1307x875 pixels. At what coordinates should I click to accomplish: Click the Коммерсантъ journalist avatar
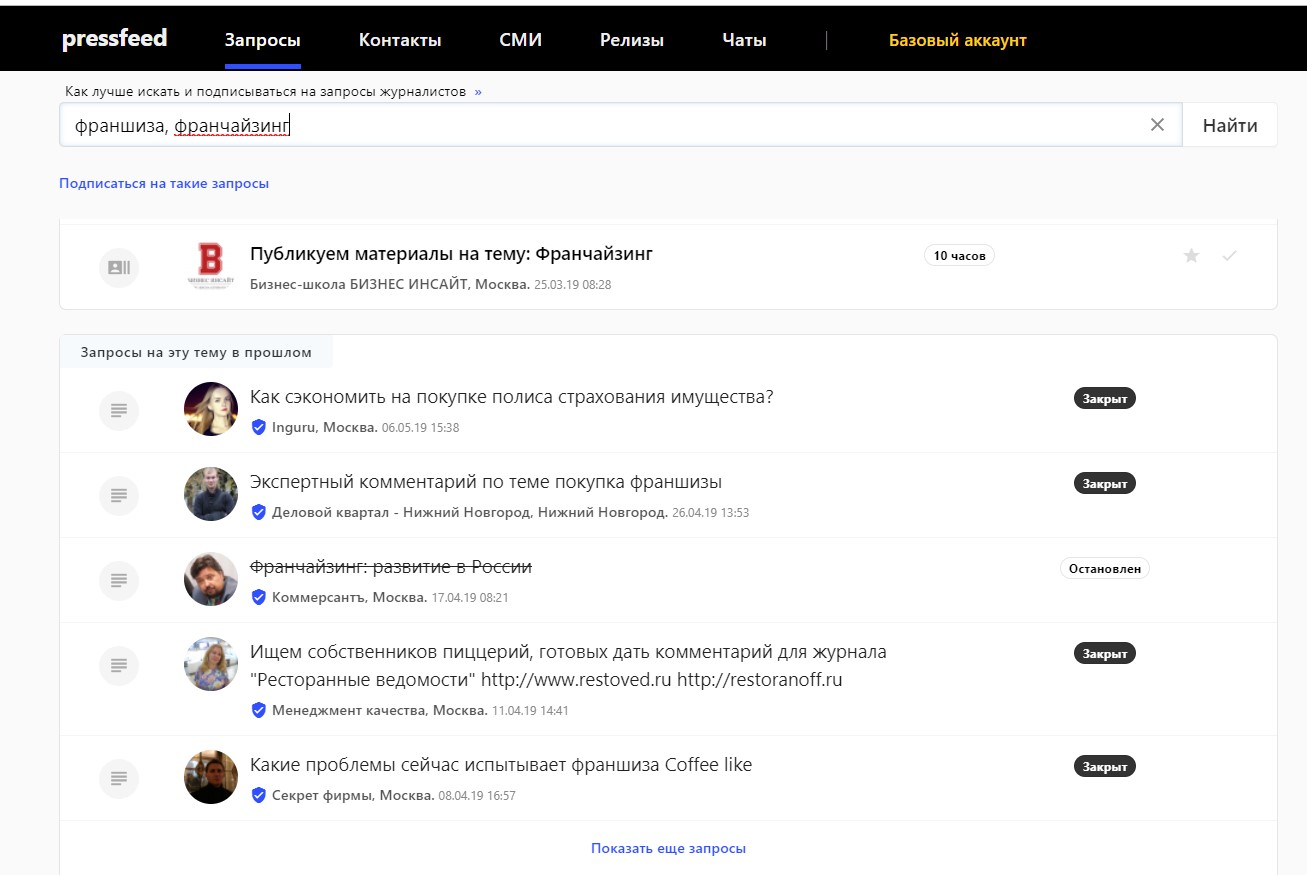tap(211, 579)
